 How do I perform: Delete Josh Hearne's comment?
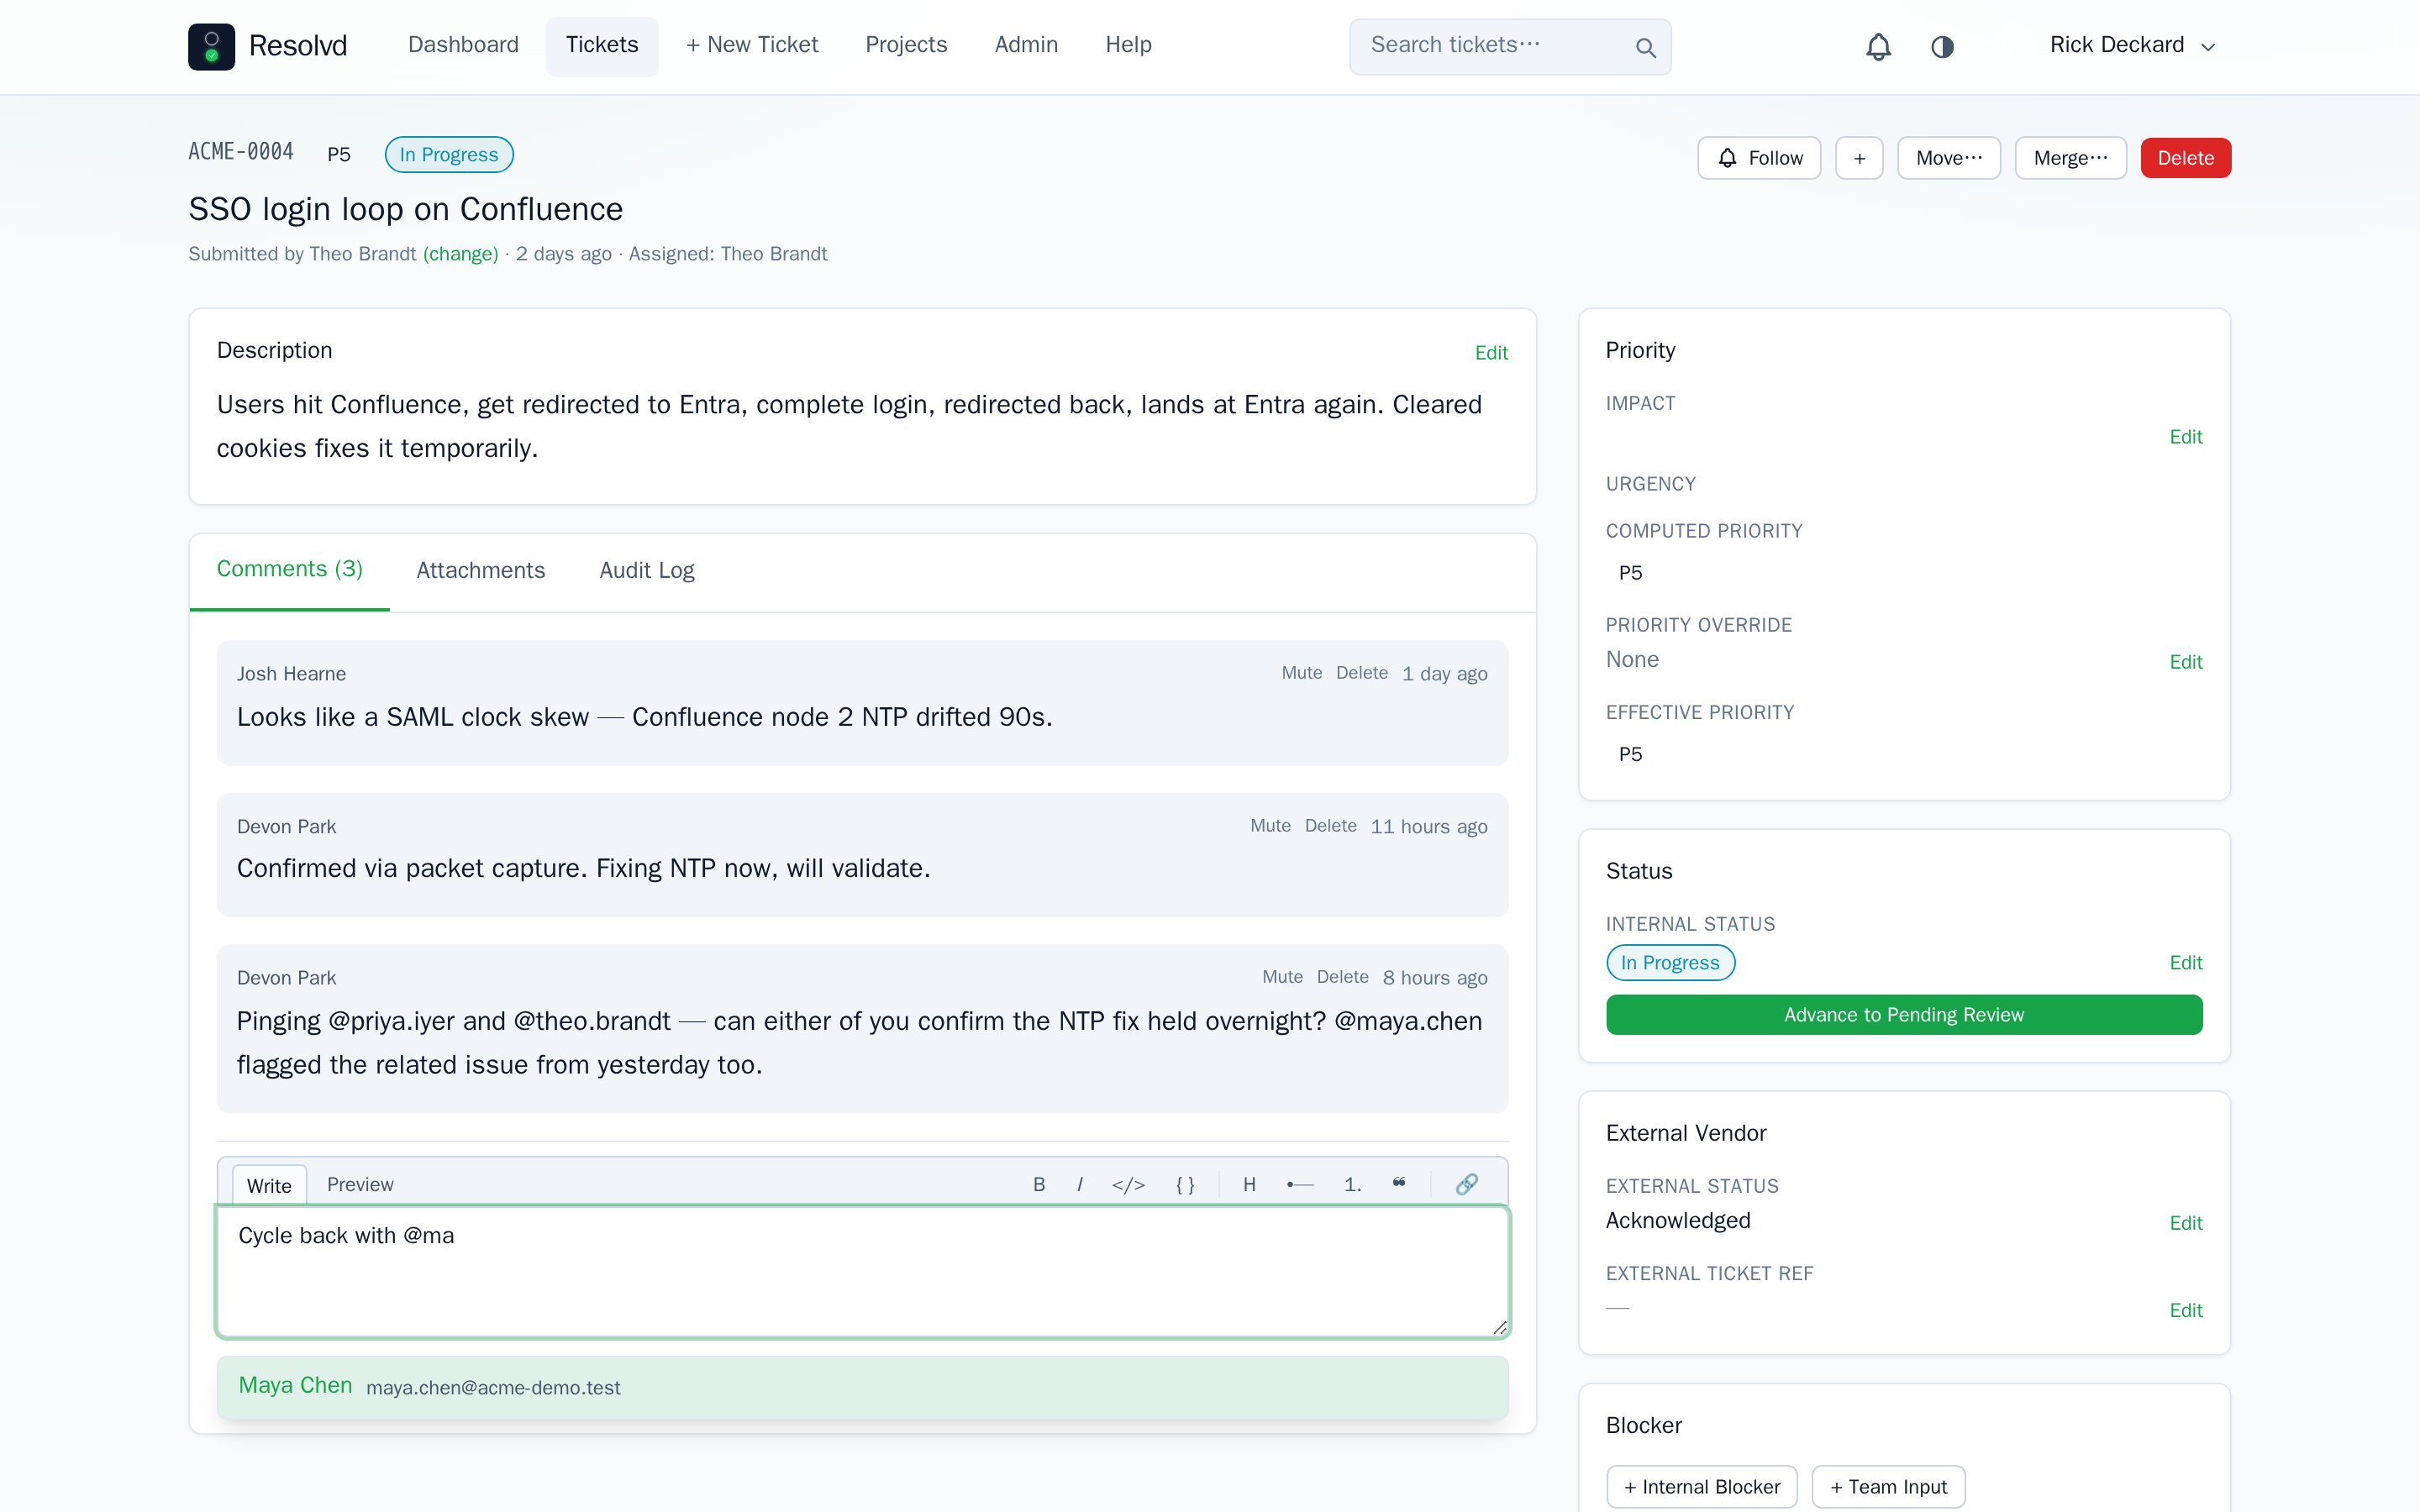click(x=1362, y=673)
